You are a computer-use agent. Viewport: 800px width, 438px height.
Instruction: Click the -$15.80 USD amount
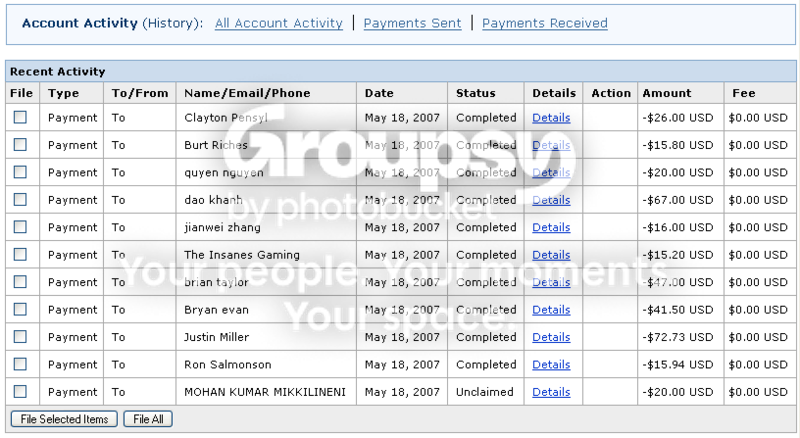coord(678,145)
